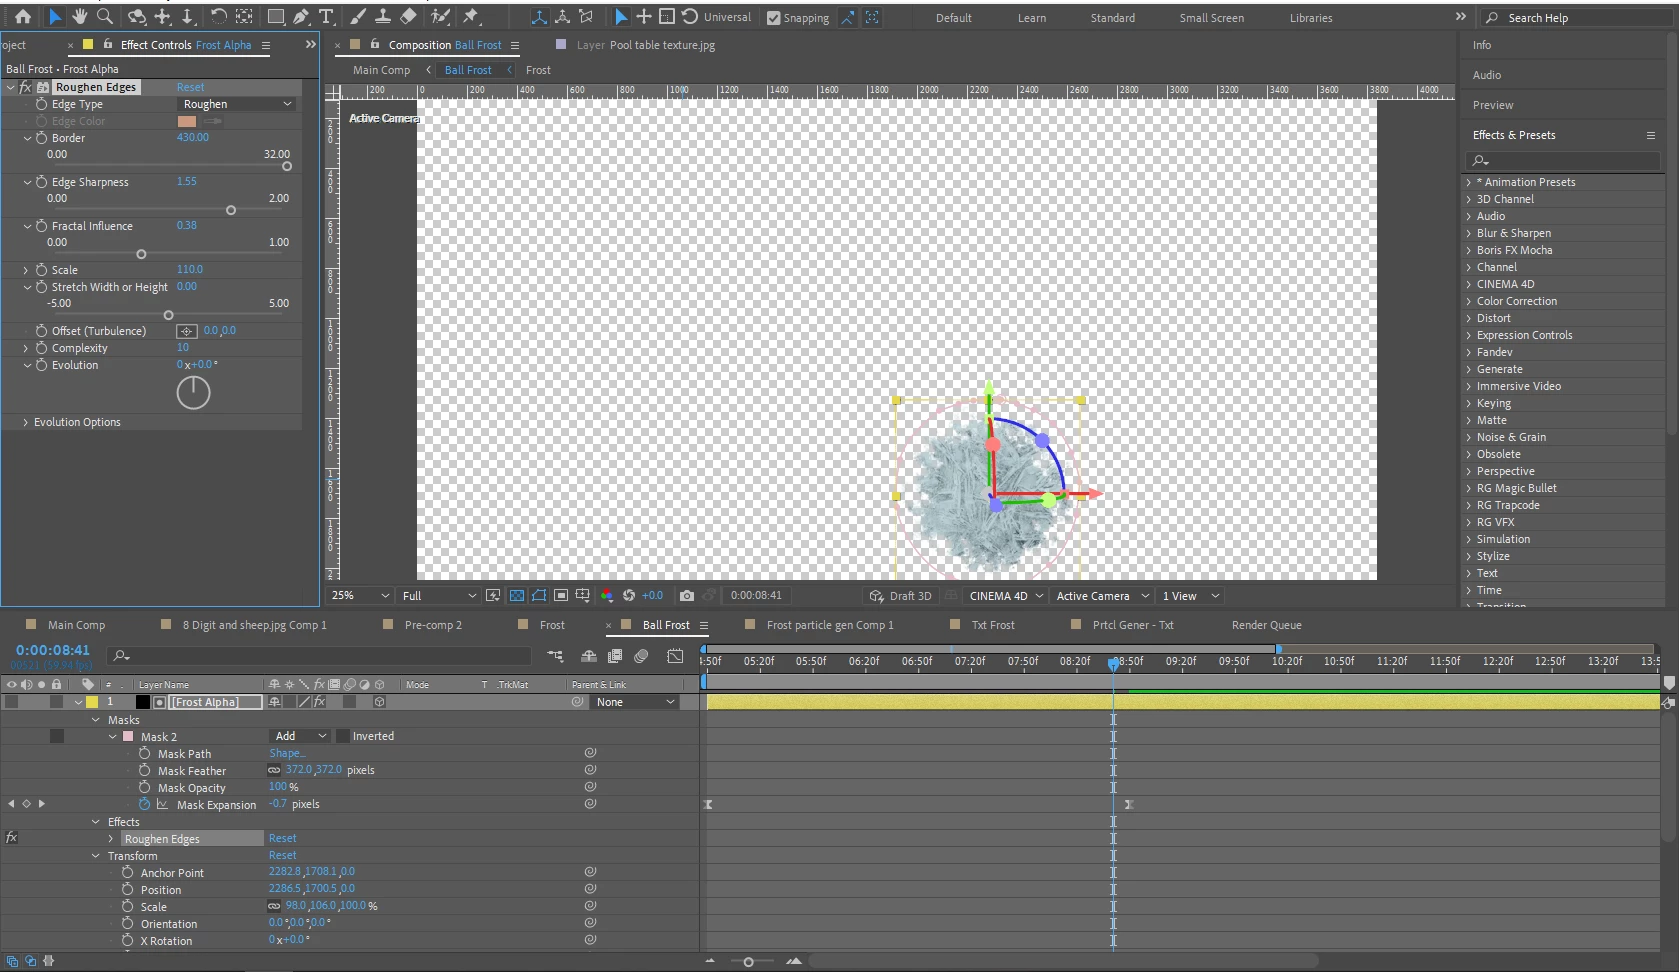1679x972 pixels.
Task: Click Reset link for Roughen Edges effect controls
Action: click(x=190, y=87)
